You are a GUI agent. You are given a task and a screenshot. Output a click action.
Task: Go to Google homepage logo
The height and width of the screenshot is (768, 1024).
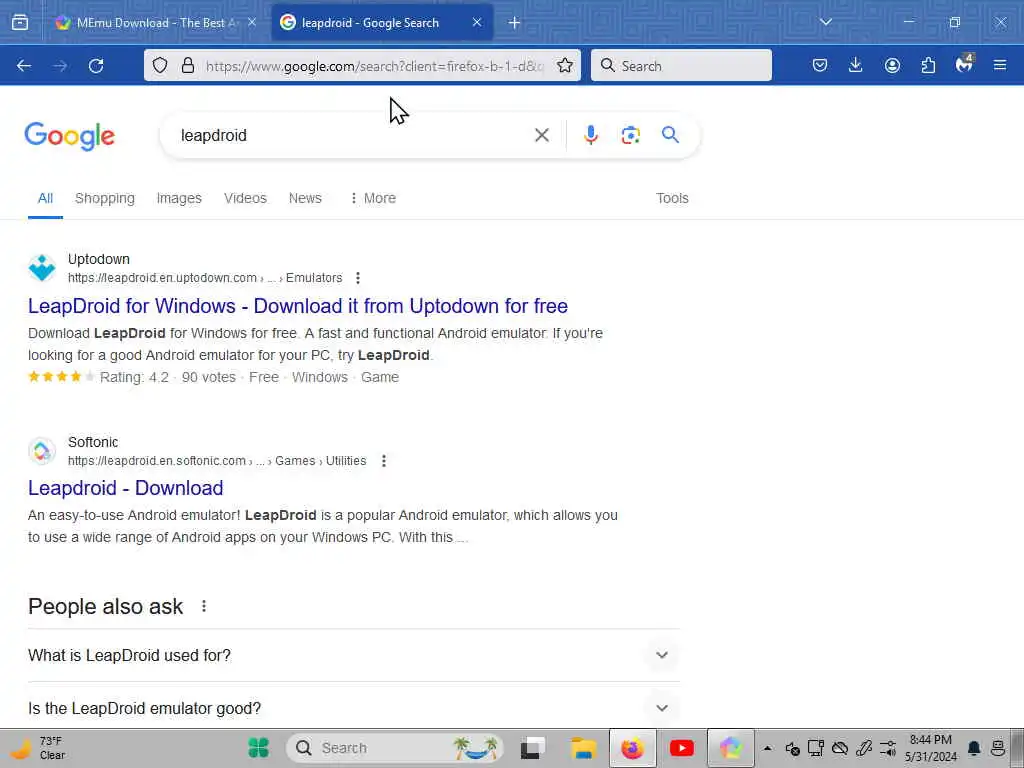point(69,136)
